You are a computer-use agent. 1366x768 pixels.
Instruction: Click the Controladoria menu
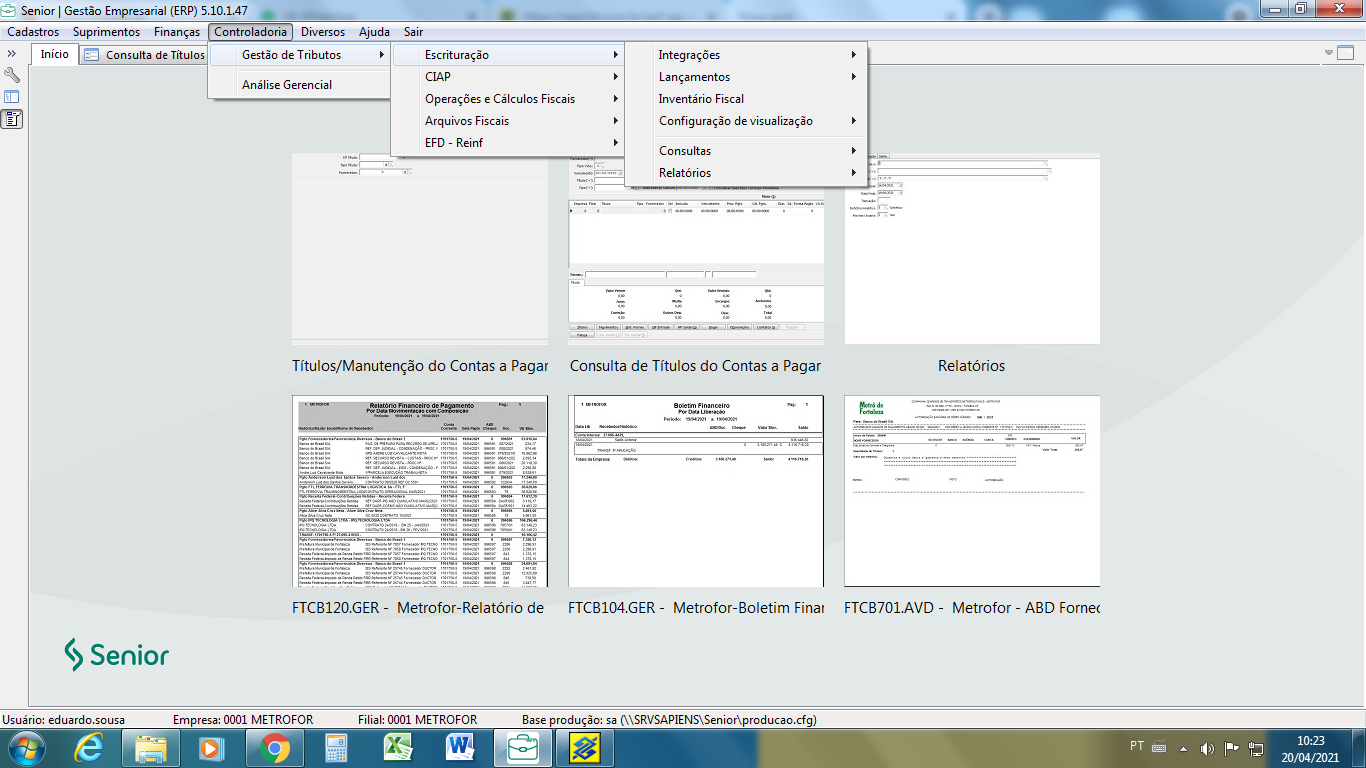(251, 32)
